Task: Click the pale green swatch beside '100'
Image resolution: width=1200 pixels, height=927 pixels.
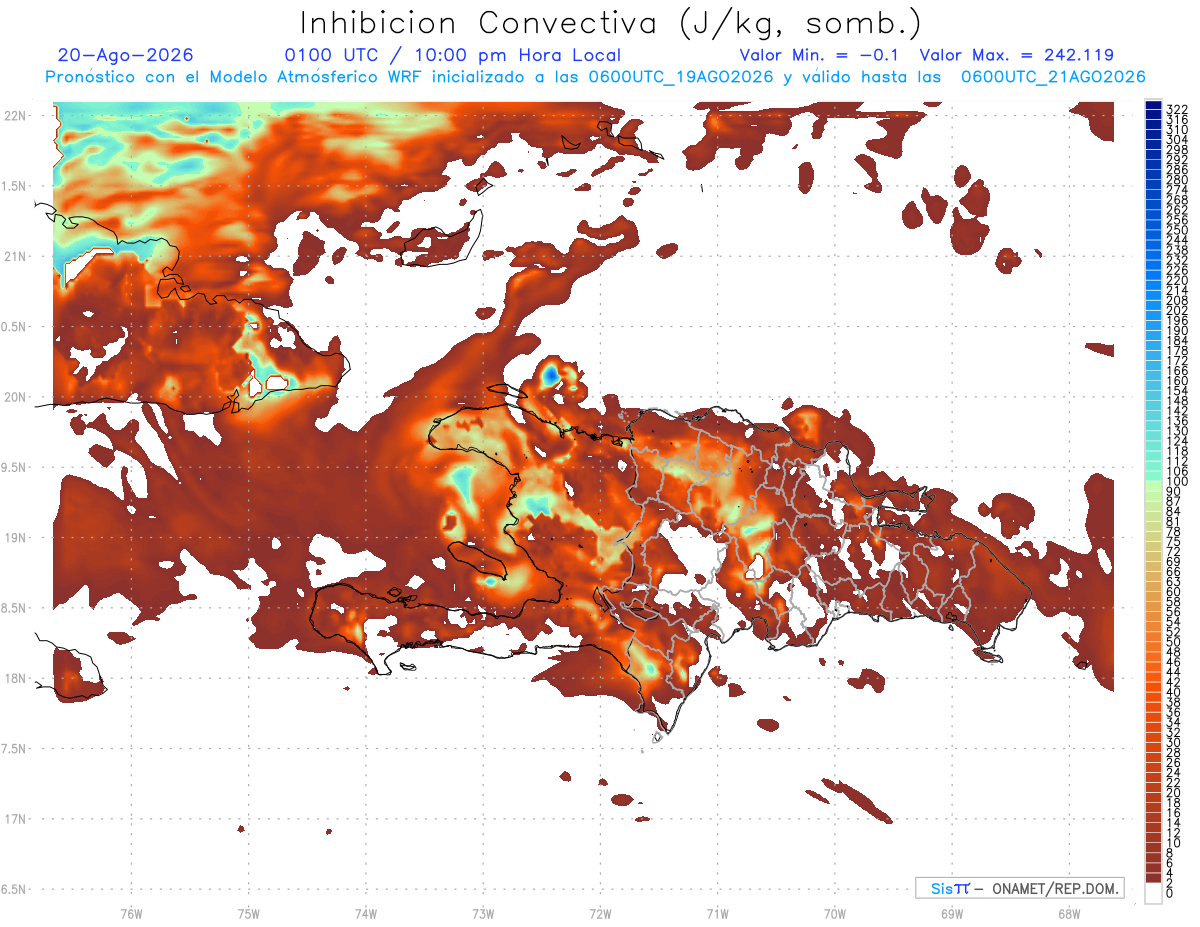Action: click(1154, 484)
